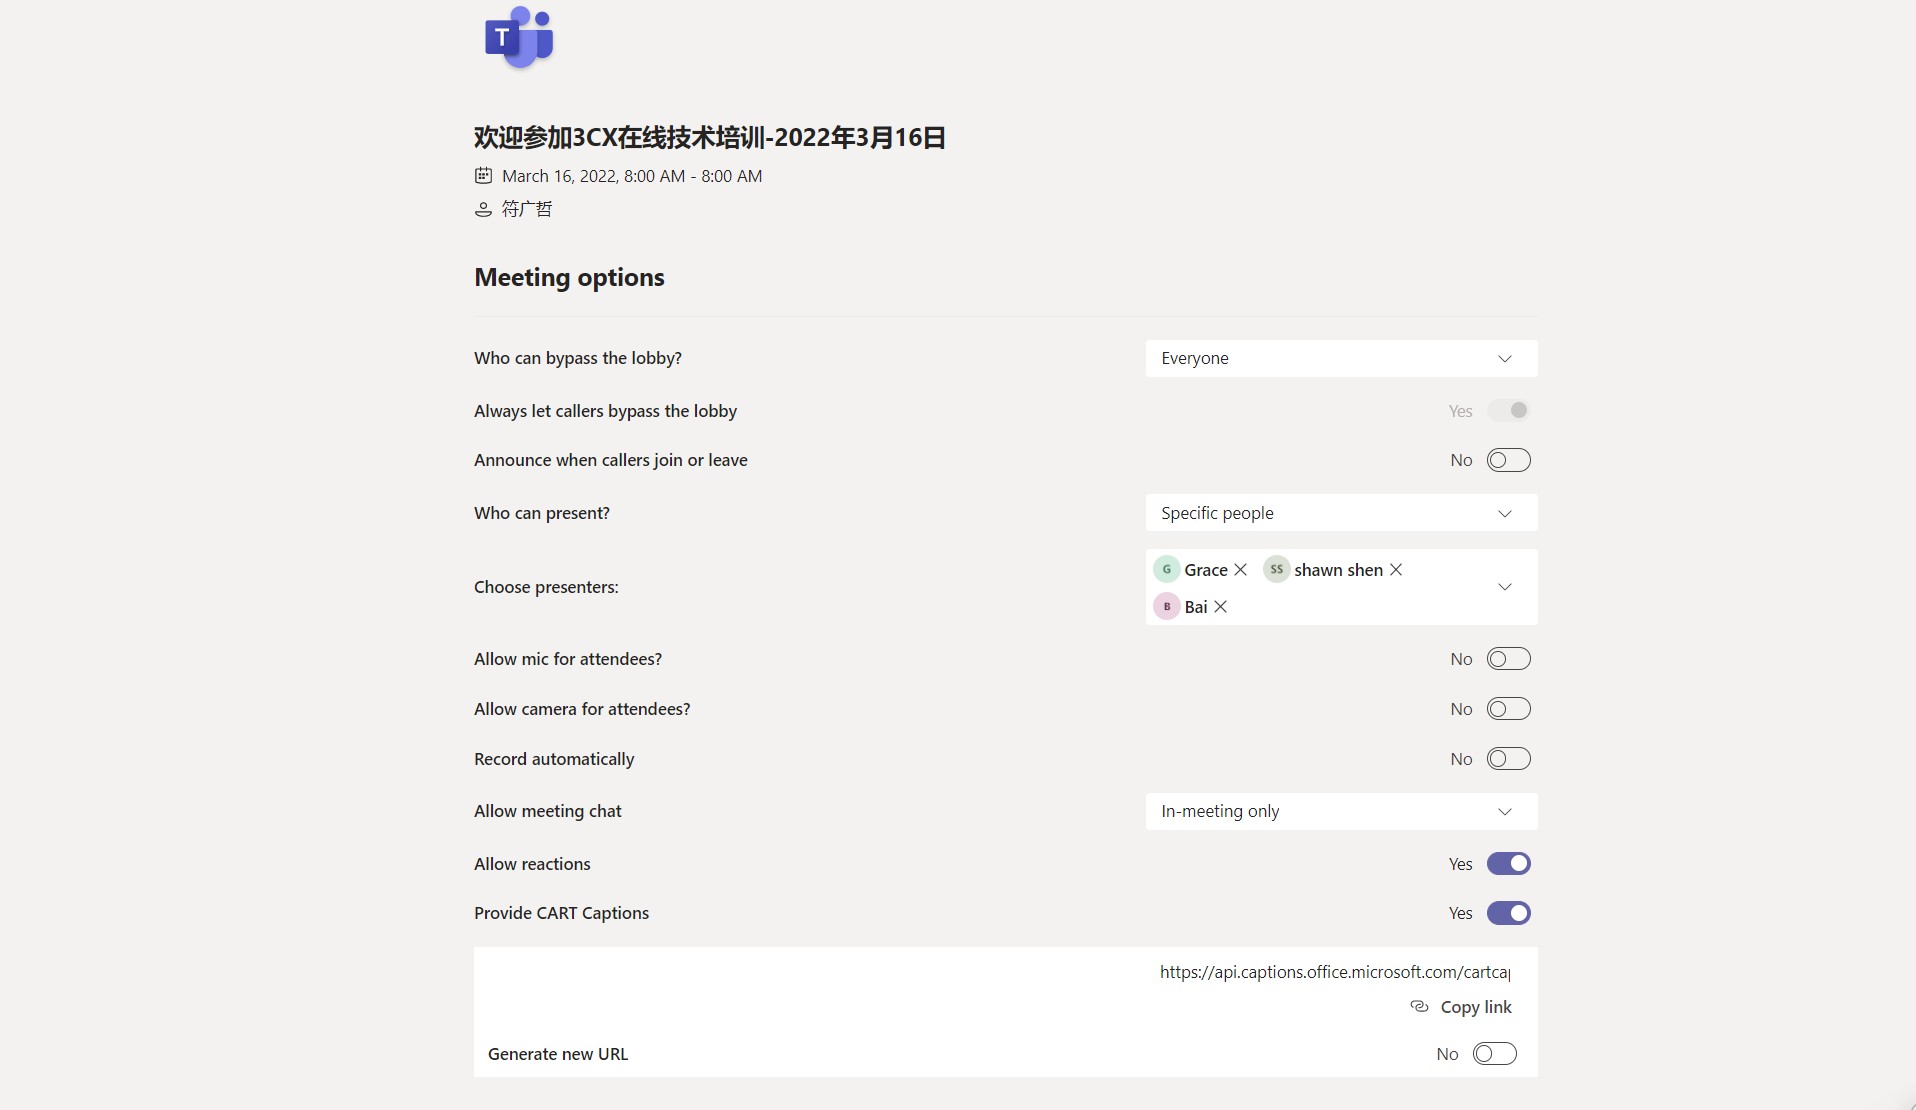Disable the Allow reactions toggle
1916x1110 pixels.
click(1508, 864)
